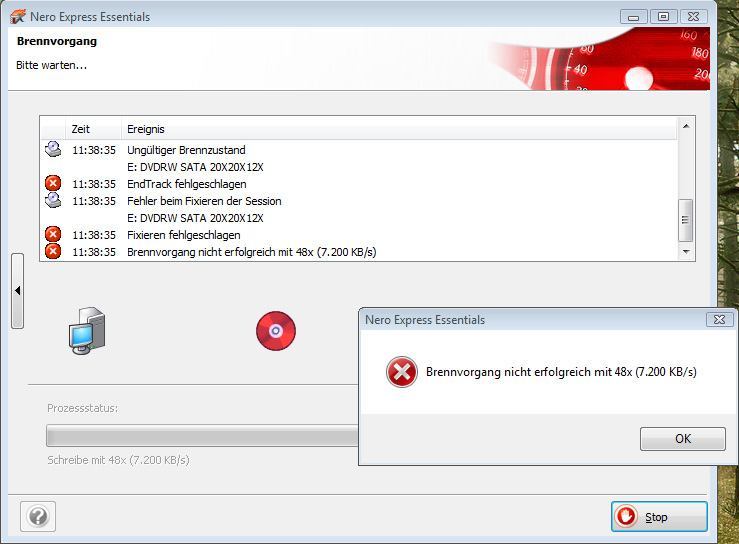The image size is (739, 544).
Task: Minimize the Nero Express Essentials window
Action: (x=633, y=17)
